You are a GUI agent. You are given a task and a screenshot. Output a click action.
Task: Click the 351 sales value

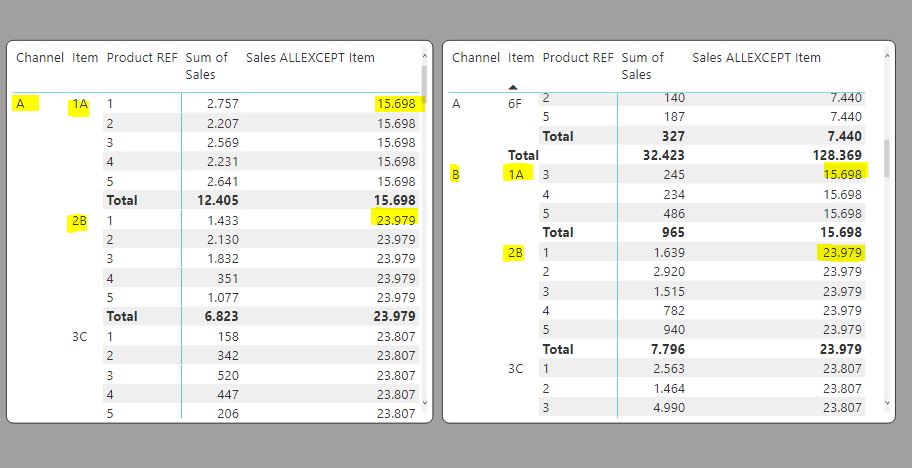tap(229, 278)
